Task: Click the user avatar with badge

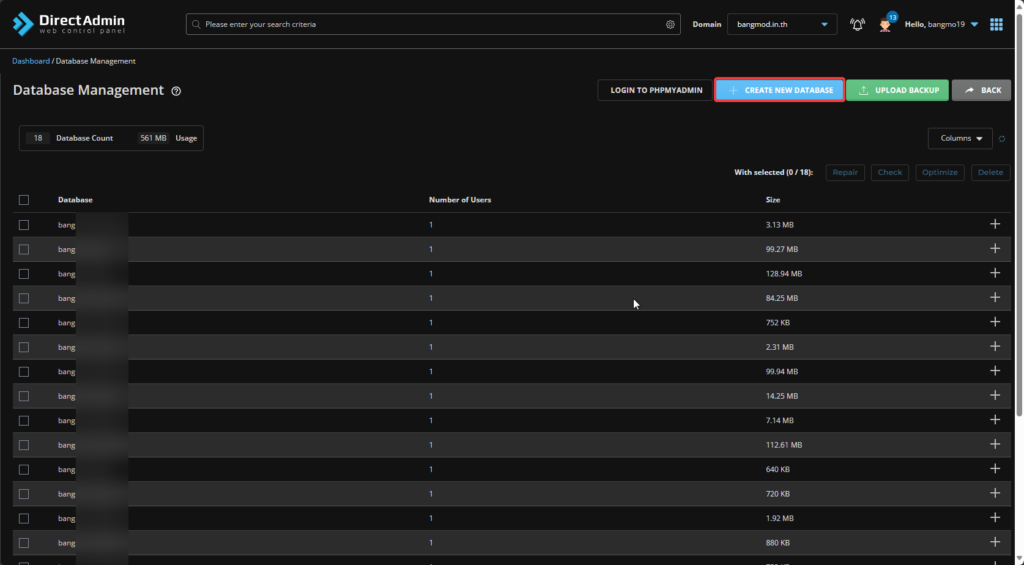Action: coord(885,24)
